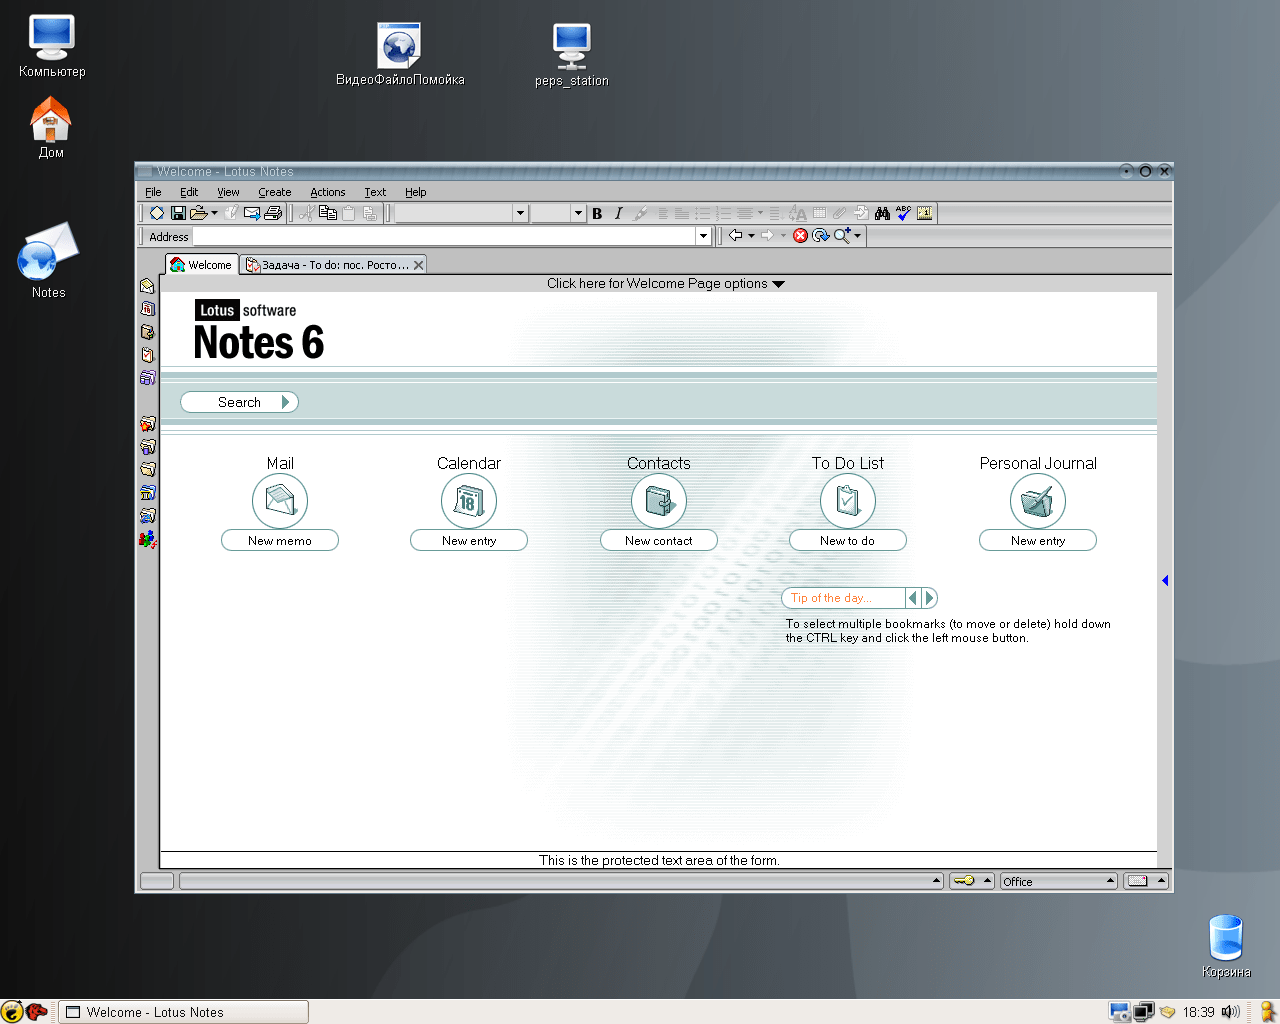Open the Actions menu
The height and width of the screenshot is (1024, 1280).
(x=327, y=192)
